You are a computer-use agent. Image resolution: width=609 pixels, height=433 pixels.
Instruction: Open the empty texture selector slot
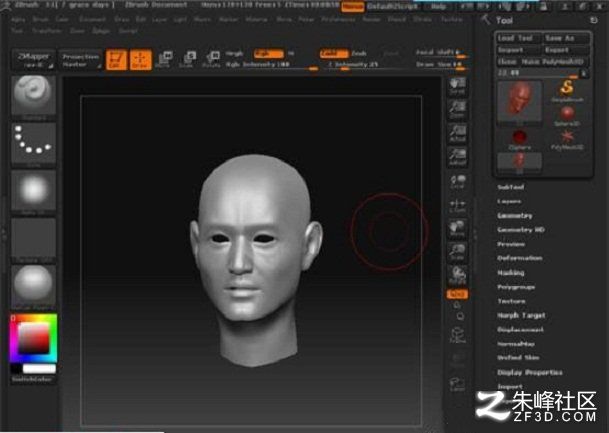[33, 240]
